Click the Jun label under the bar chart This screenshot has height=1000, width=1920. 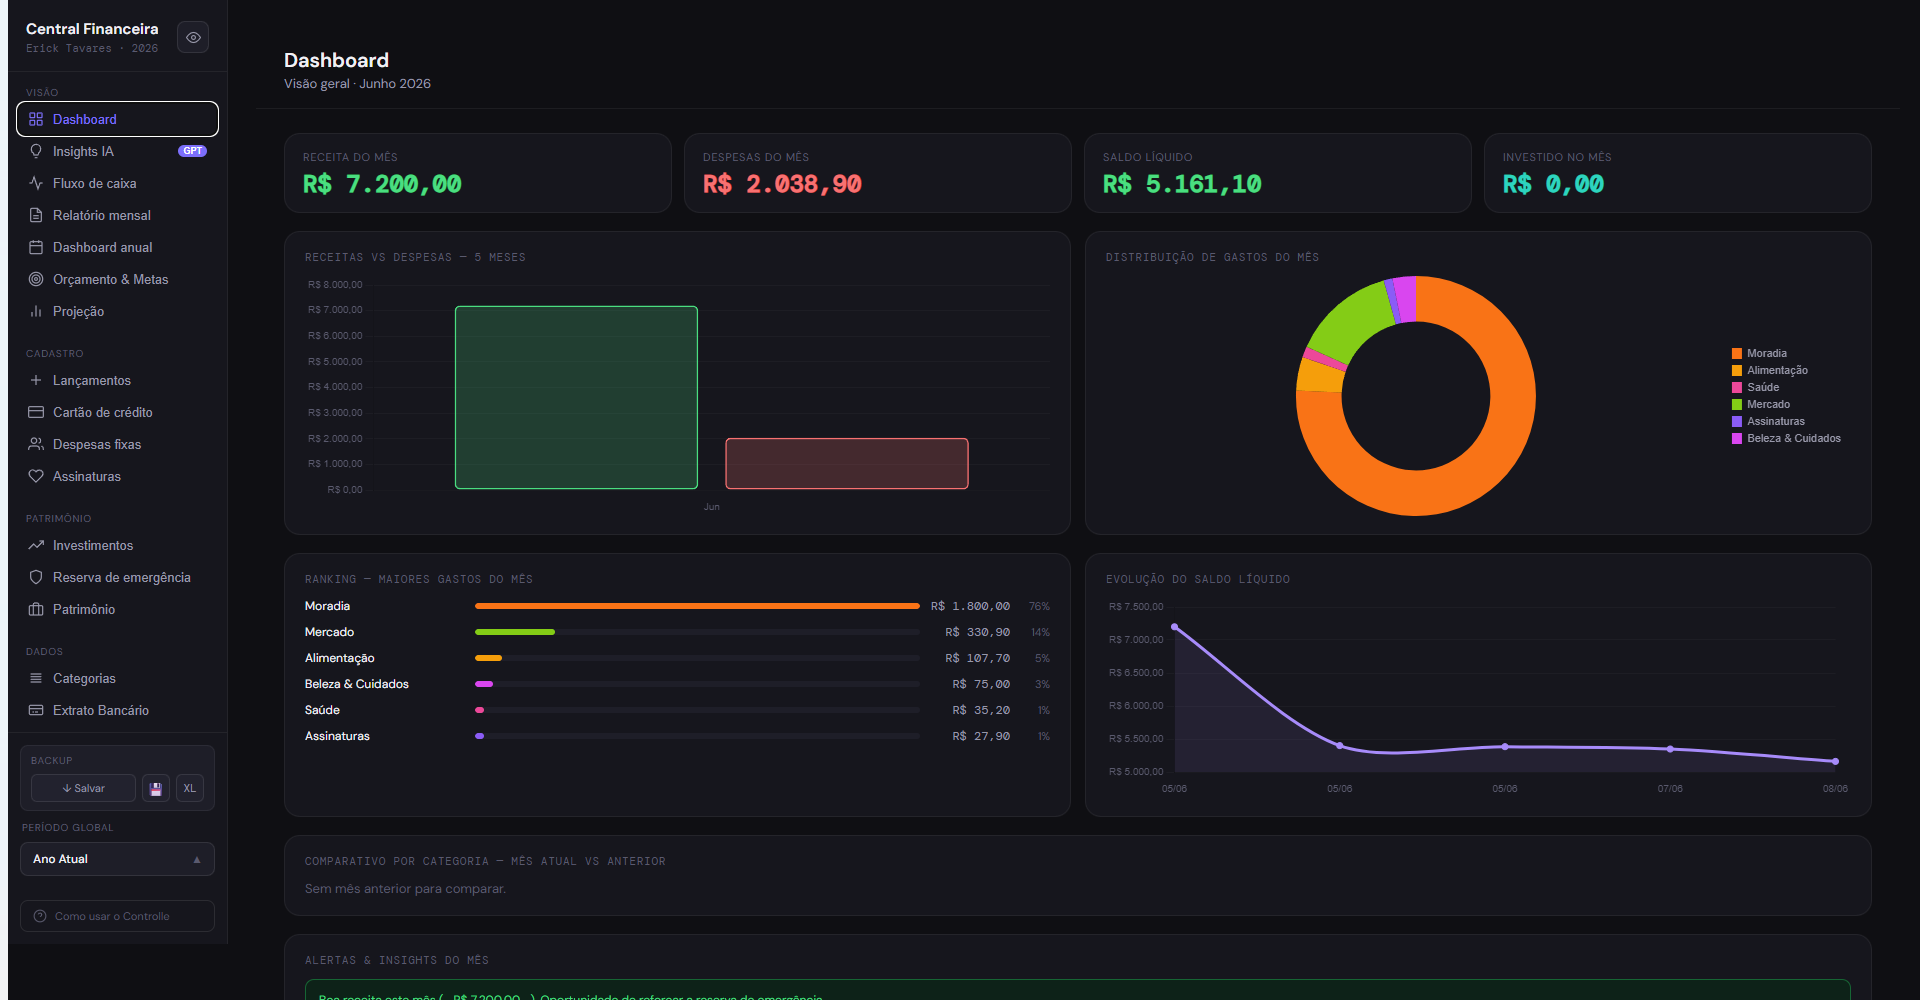pos(711,507)
